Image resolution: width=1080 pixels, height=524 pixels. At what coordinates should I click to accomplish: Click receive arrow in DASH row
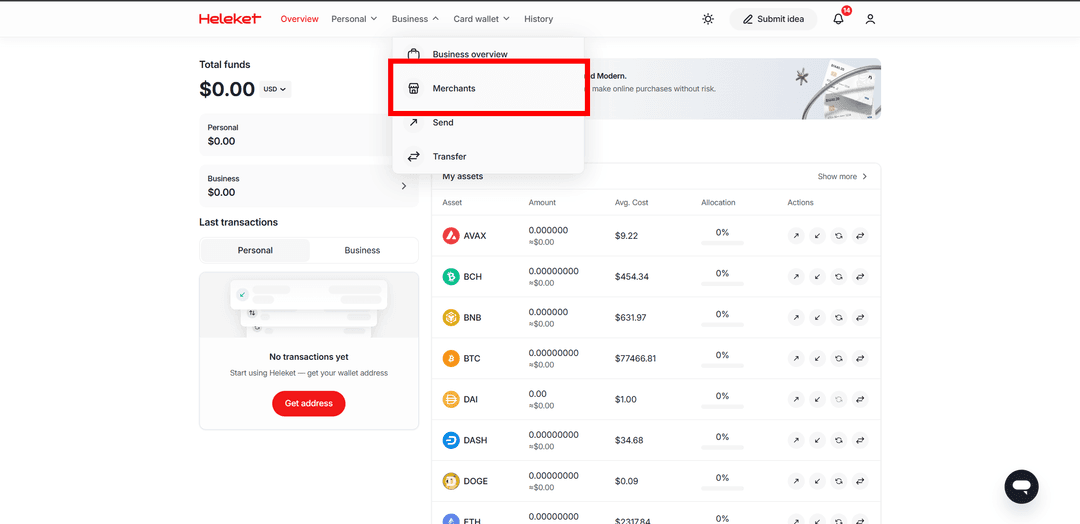coord(817,440)
